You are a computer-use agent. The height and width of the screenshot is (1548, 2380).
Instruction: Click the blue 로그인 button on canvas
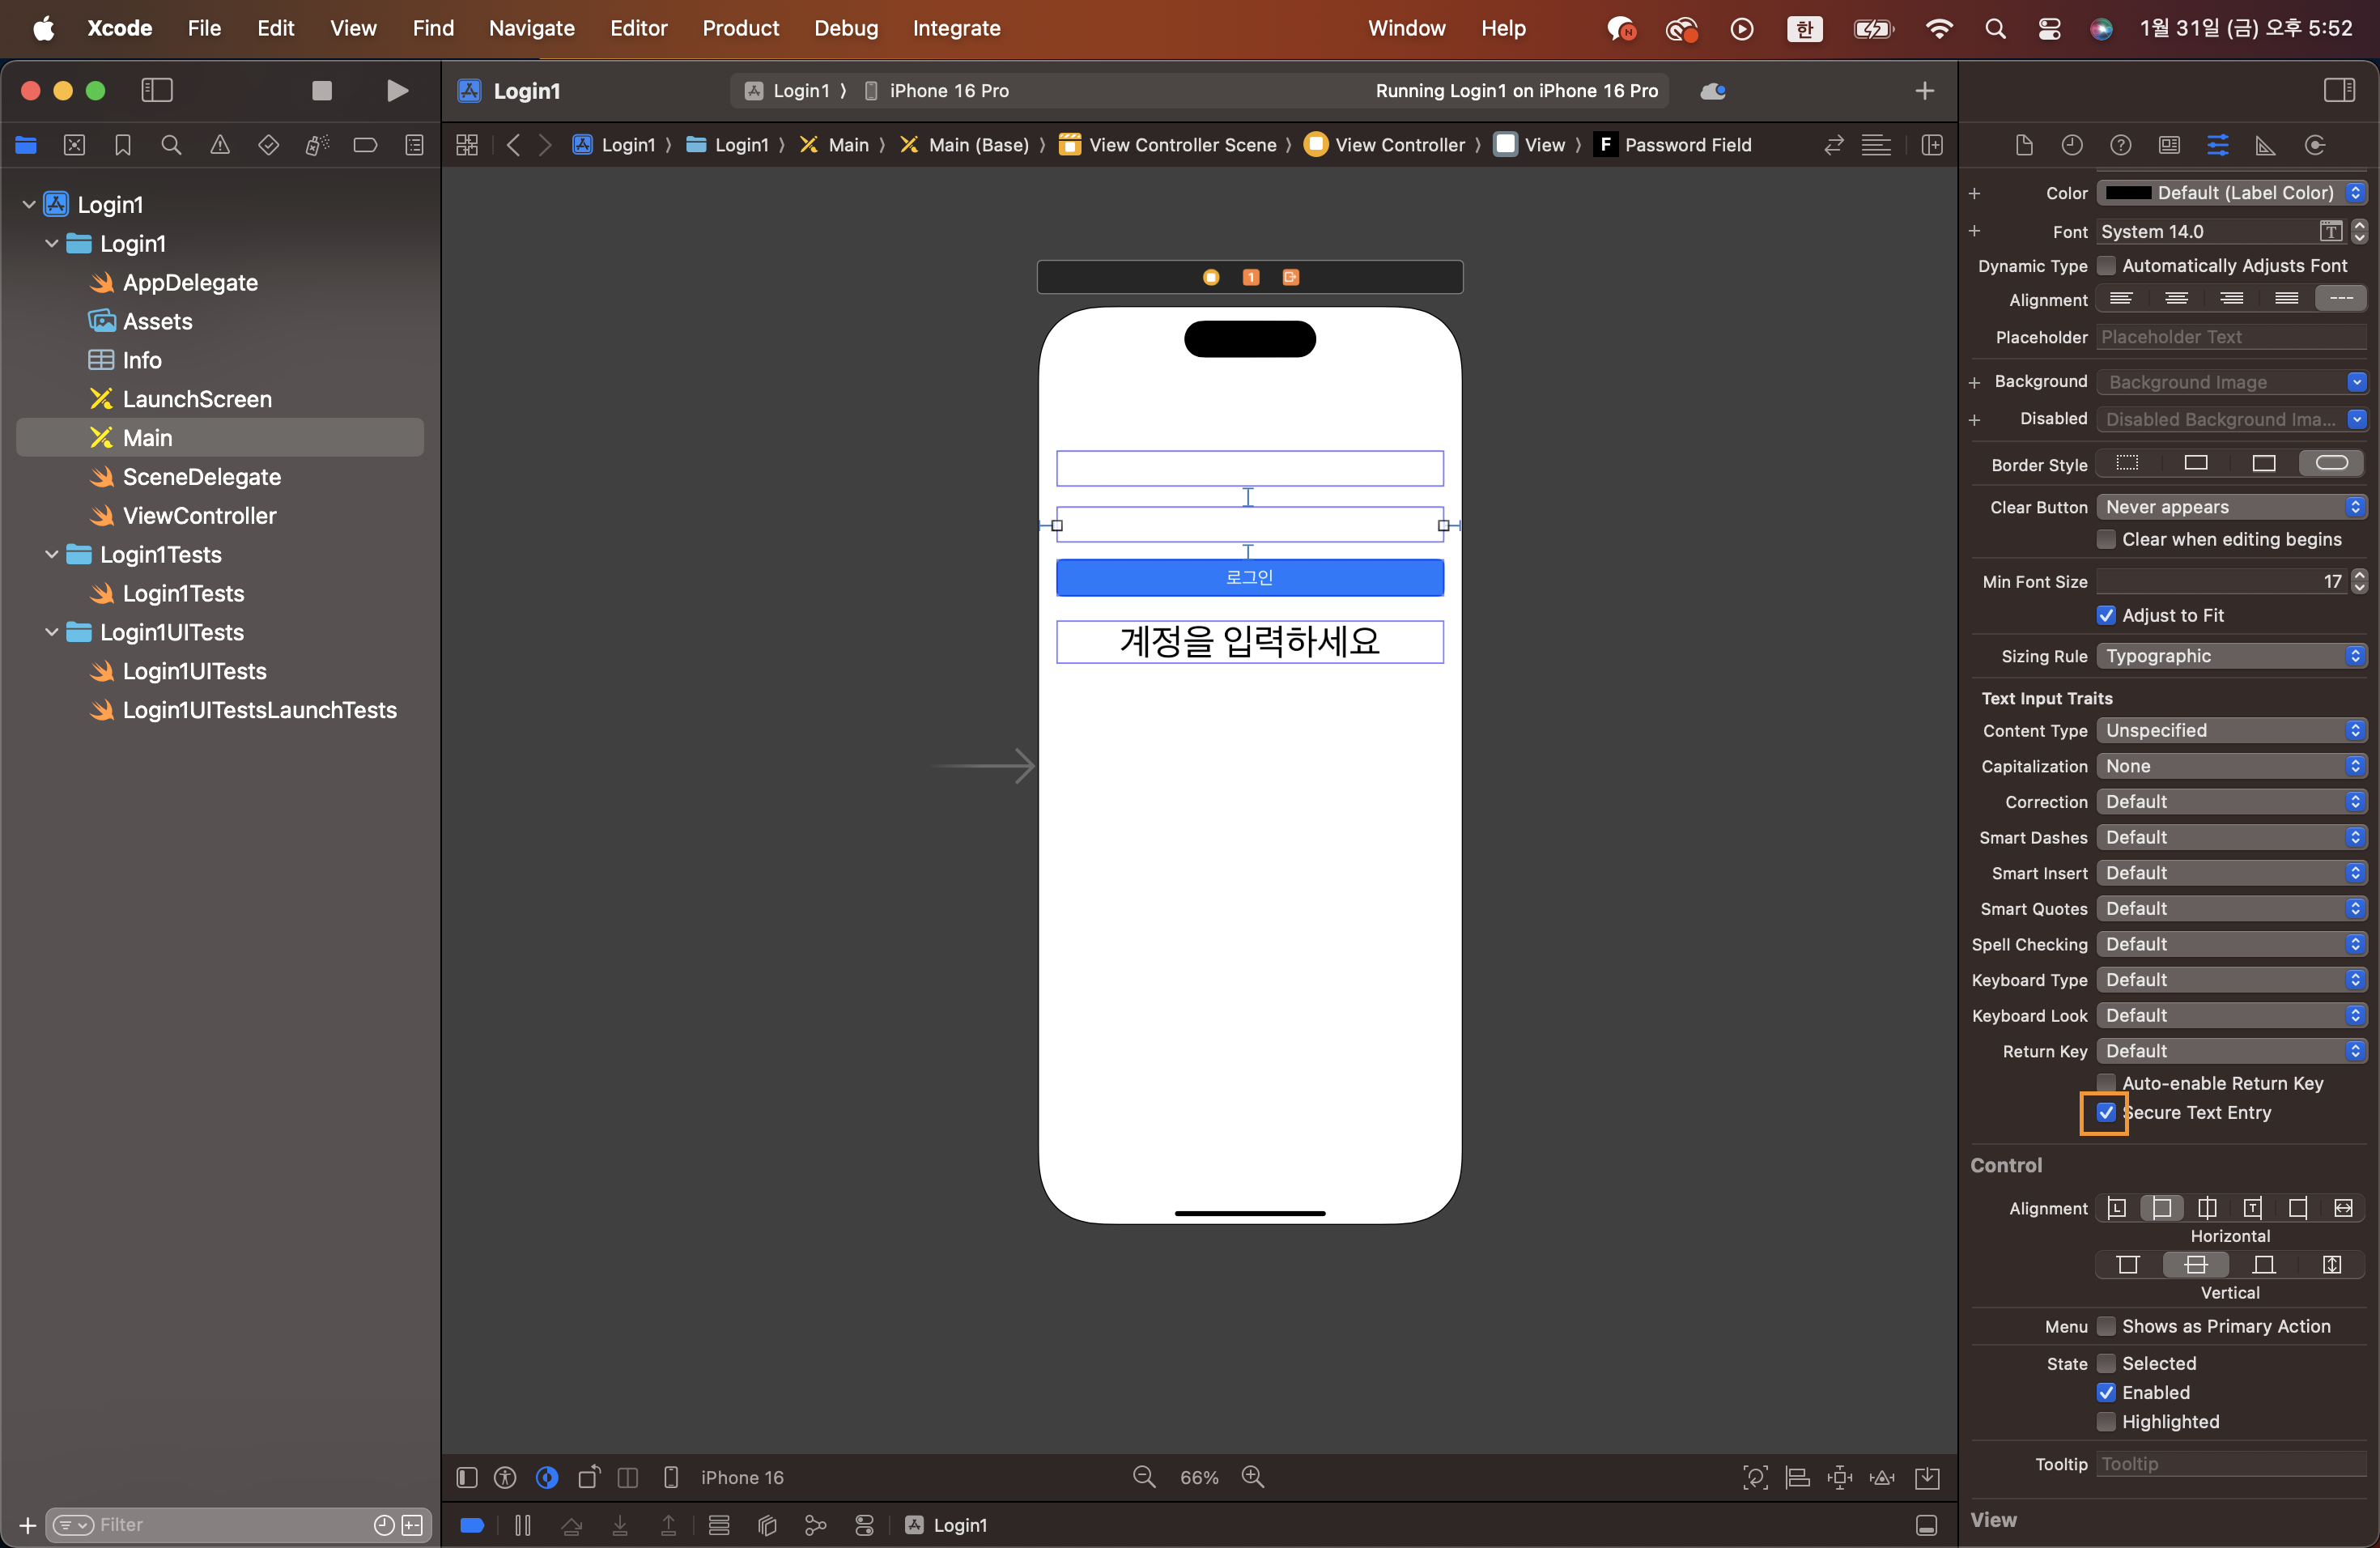[1249, 577]
